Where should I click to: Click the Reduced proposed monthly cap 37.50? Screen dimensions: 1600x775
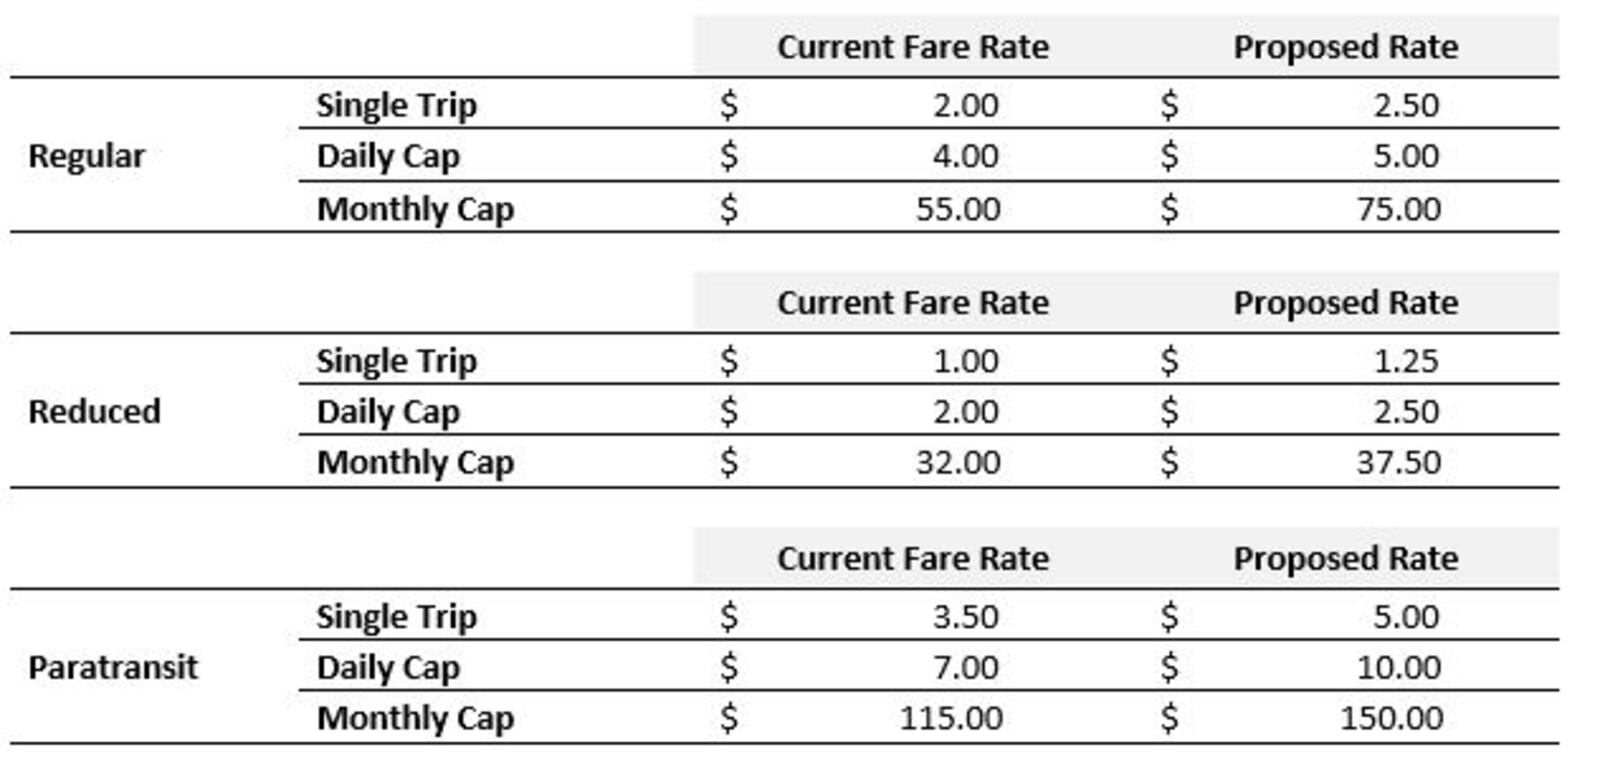coord(1398,462)
